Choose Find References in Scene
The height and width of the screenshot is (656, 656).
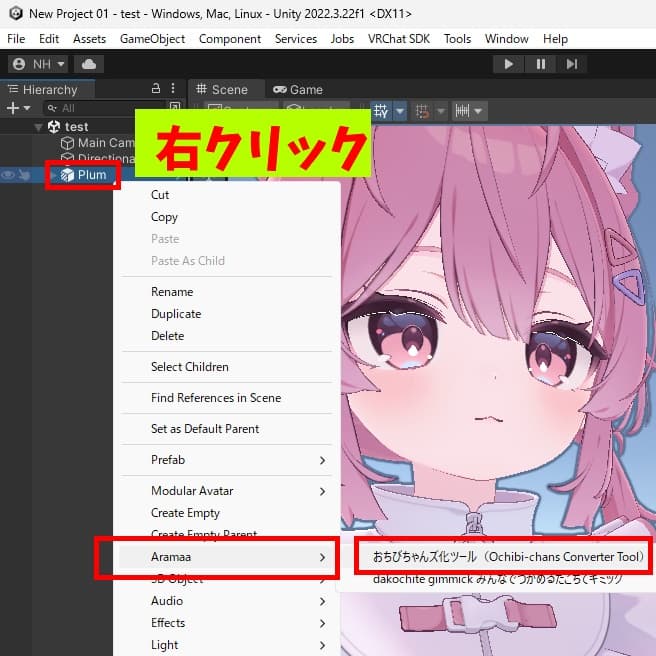click(x=227, y=398)
